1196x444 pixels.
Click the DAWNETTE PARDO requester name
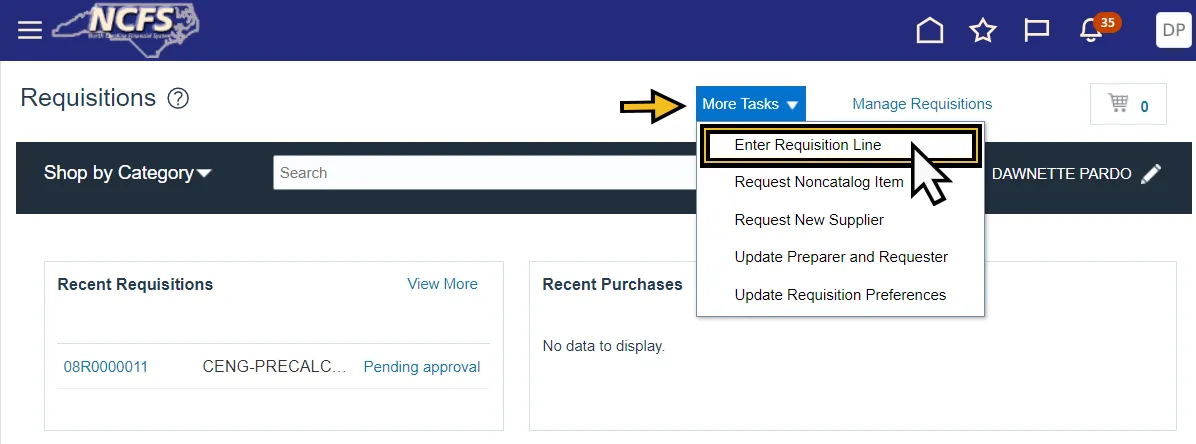[x=1061, y=174]
